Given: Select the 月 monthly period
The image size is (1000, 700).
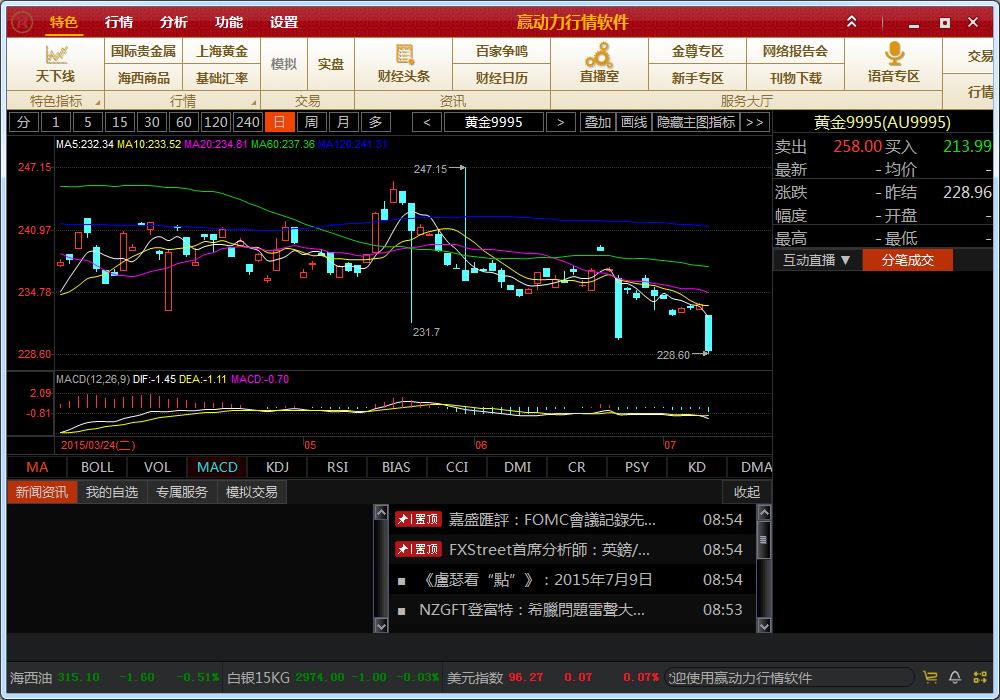Looking at the screenshot, I should tap(343, 122).
